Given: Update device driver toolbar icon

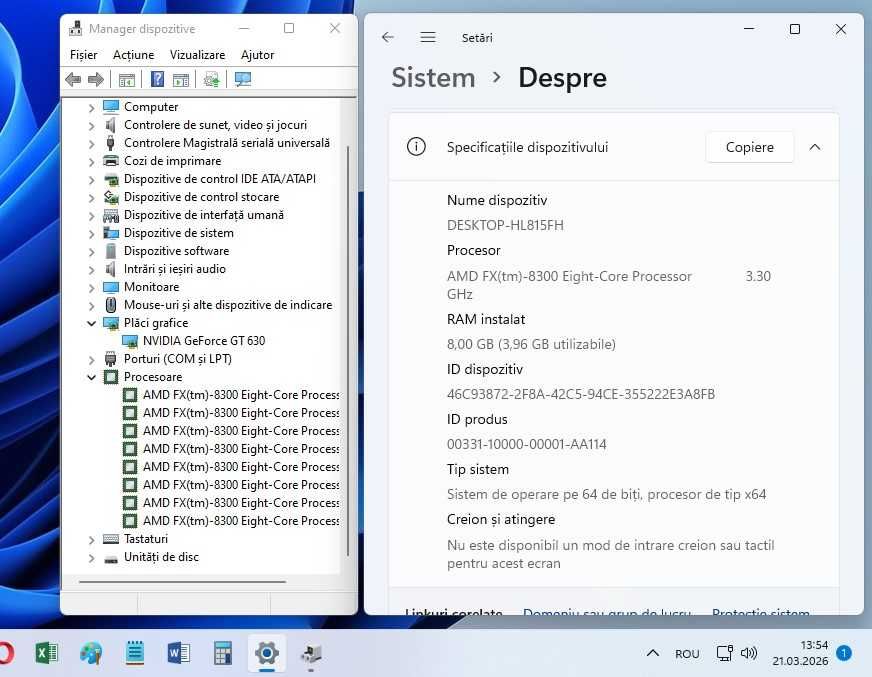Looking at the screenshot, I should point(211,80).
